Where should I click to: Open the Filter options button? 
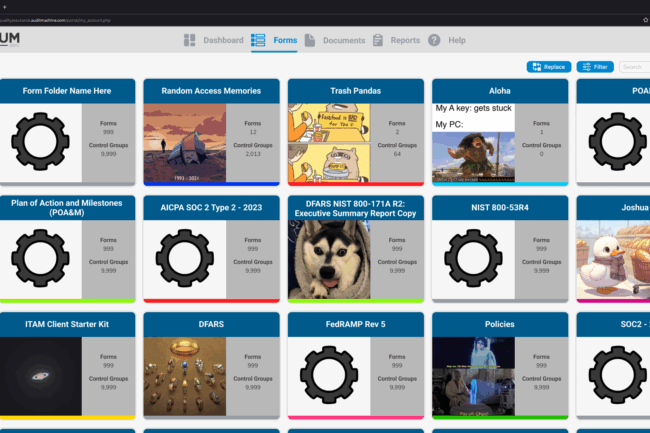click(596, 67)
